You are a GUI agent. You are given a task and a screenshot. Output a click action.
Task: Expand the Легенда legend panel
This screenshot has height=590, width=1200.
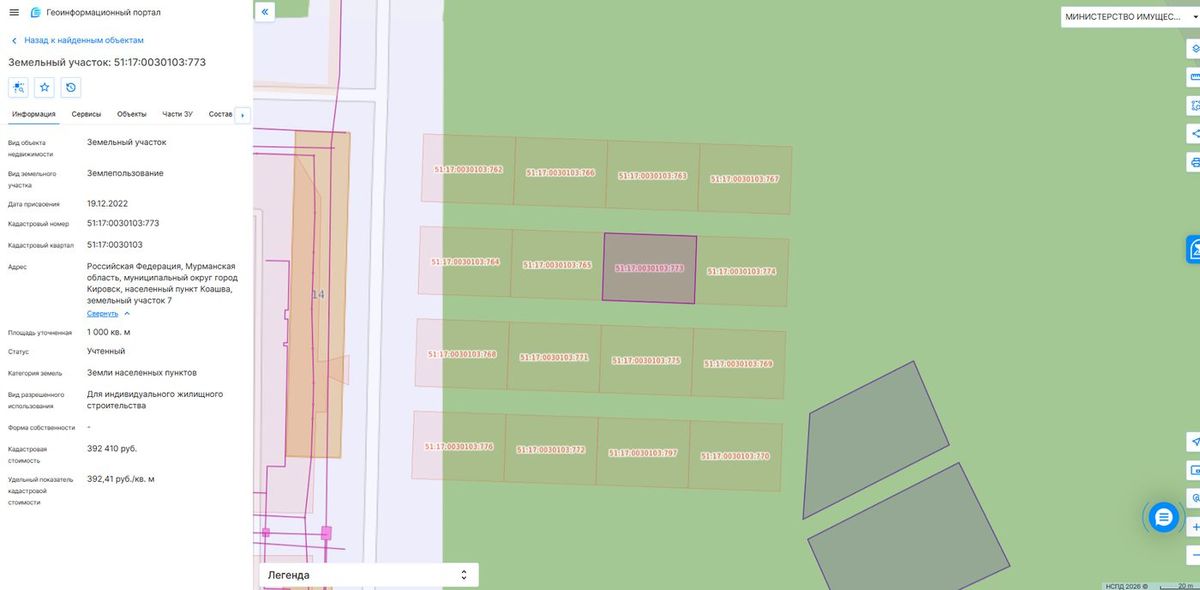[x=368, y=575]
